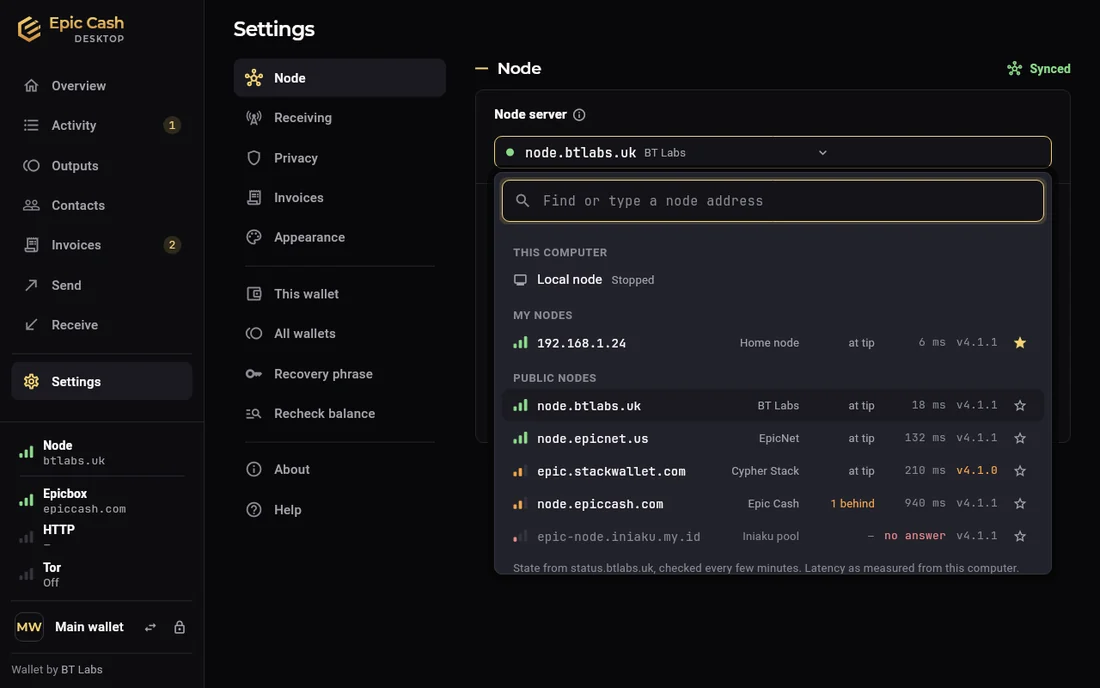This screenshot has height=688, width=1100.
Task: Click the HTTP status signal icon
Action: [x=26, y=537]
